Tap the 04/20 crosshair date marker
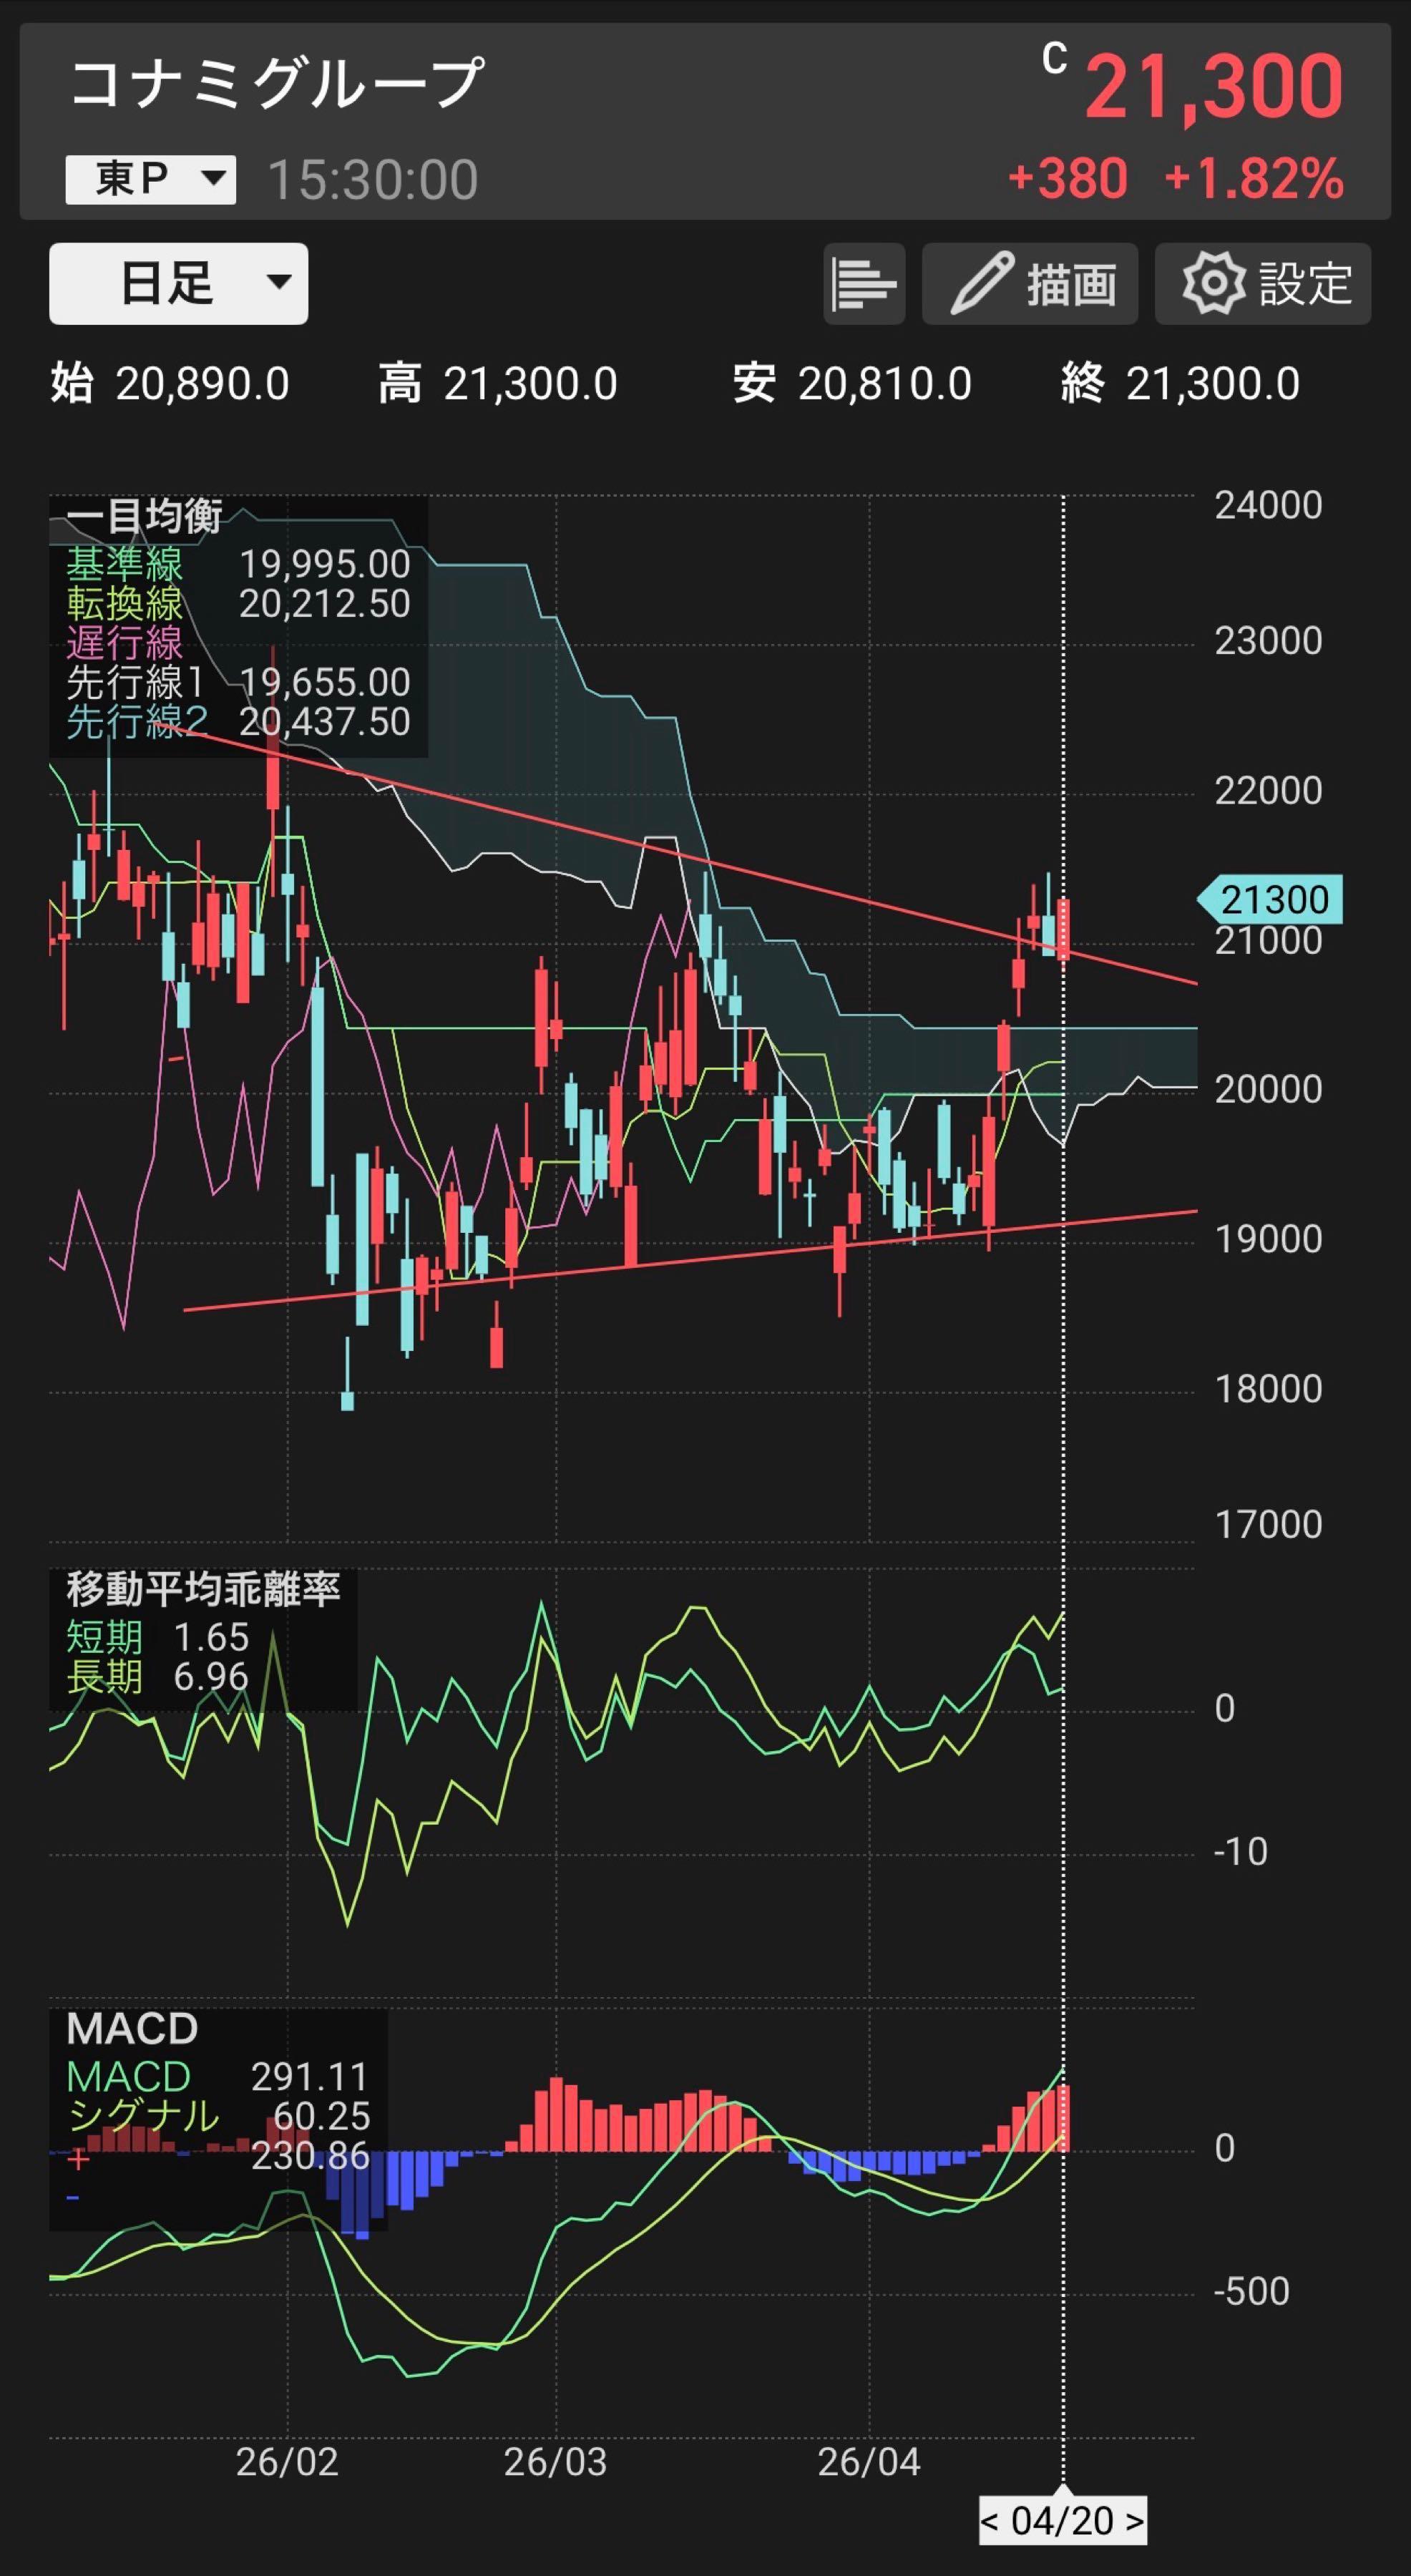 (1062, 2521)
